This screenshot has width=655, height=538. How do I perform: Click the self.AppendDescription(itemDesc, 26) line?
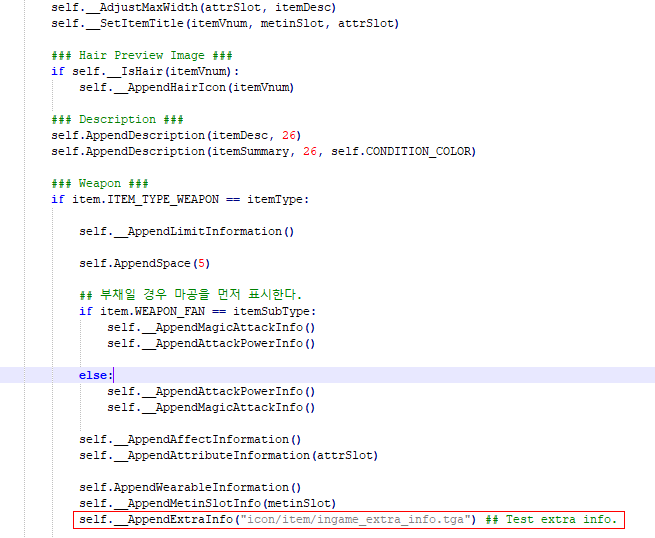tap(176, 135)
